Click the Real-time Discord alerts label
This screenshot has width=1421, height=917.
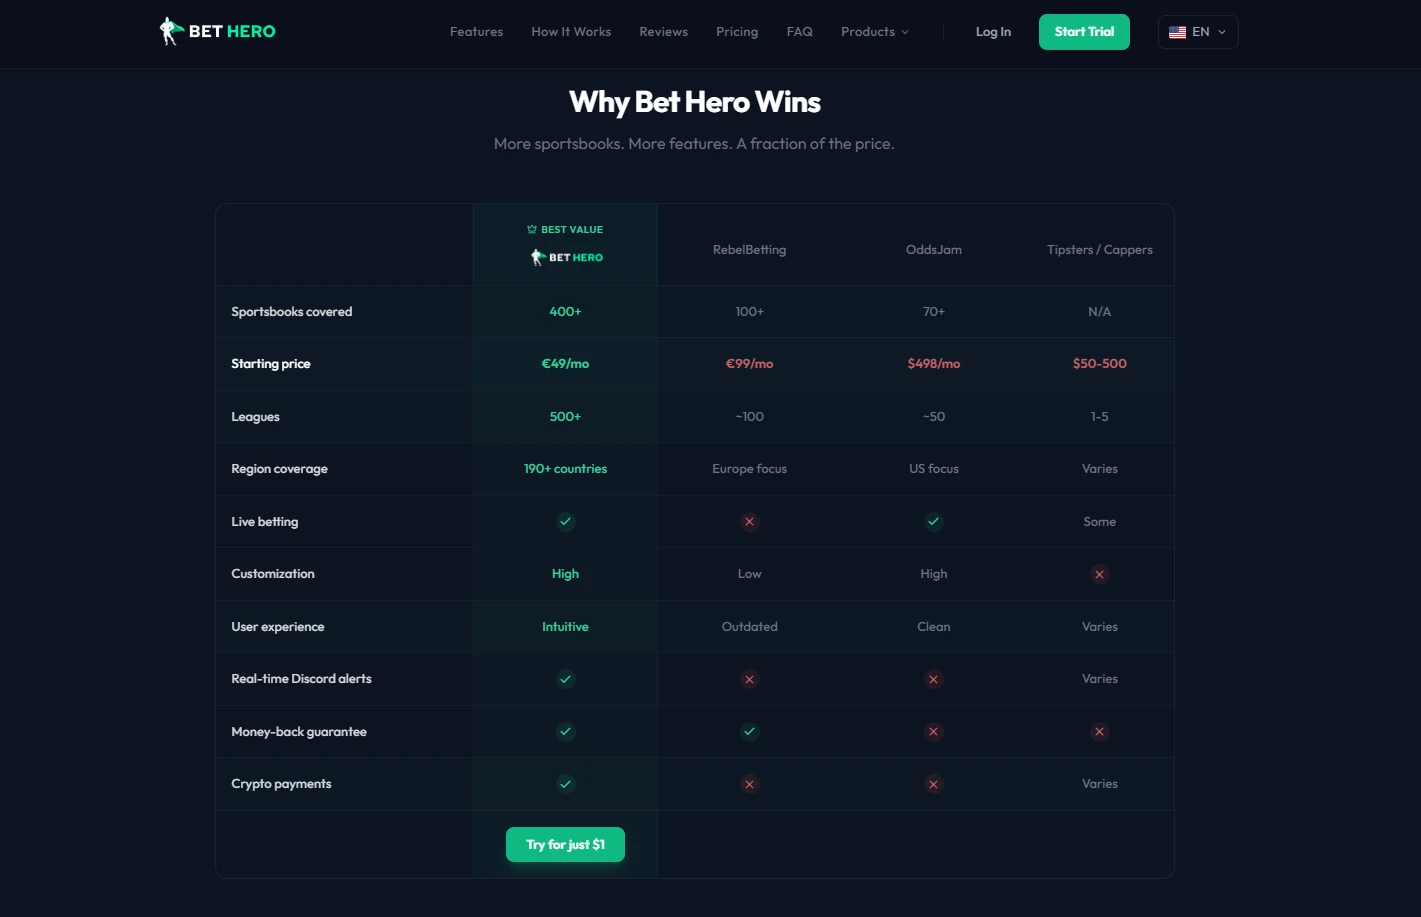coord(301,679)
